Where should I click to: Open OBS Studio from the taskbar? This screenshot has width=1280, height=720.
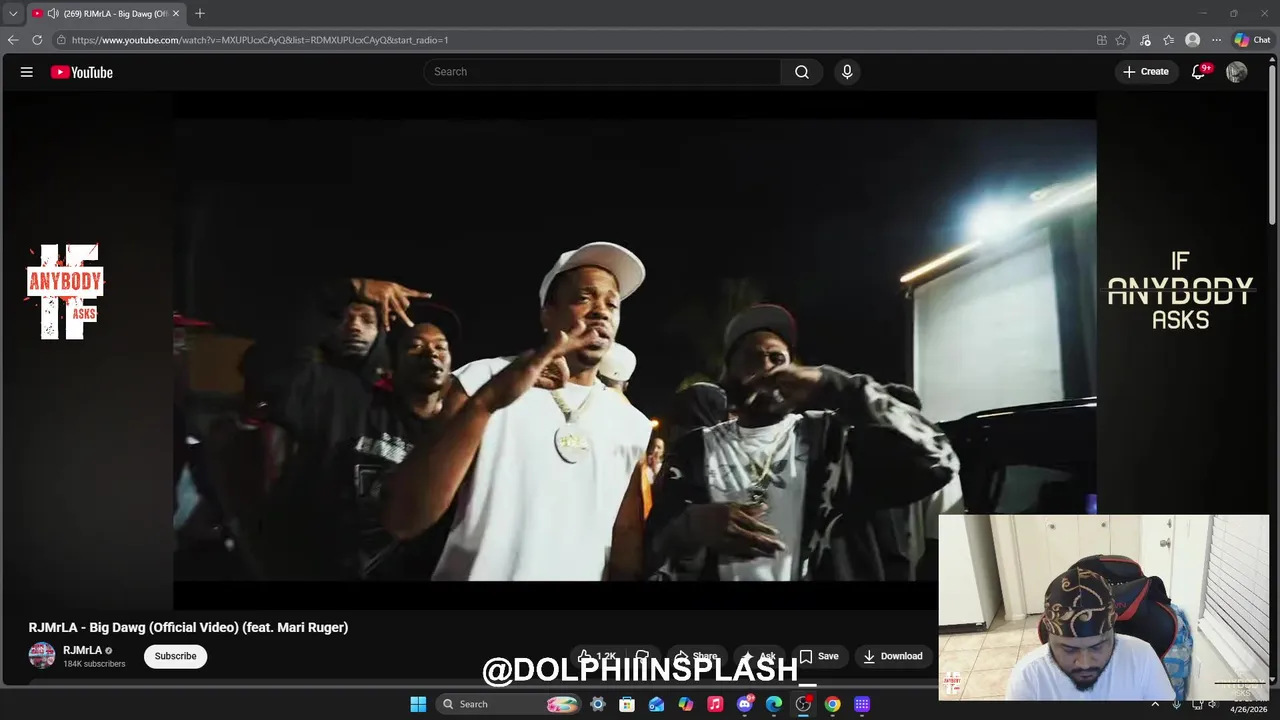803,704
